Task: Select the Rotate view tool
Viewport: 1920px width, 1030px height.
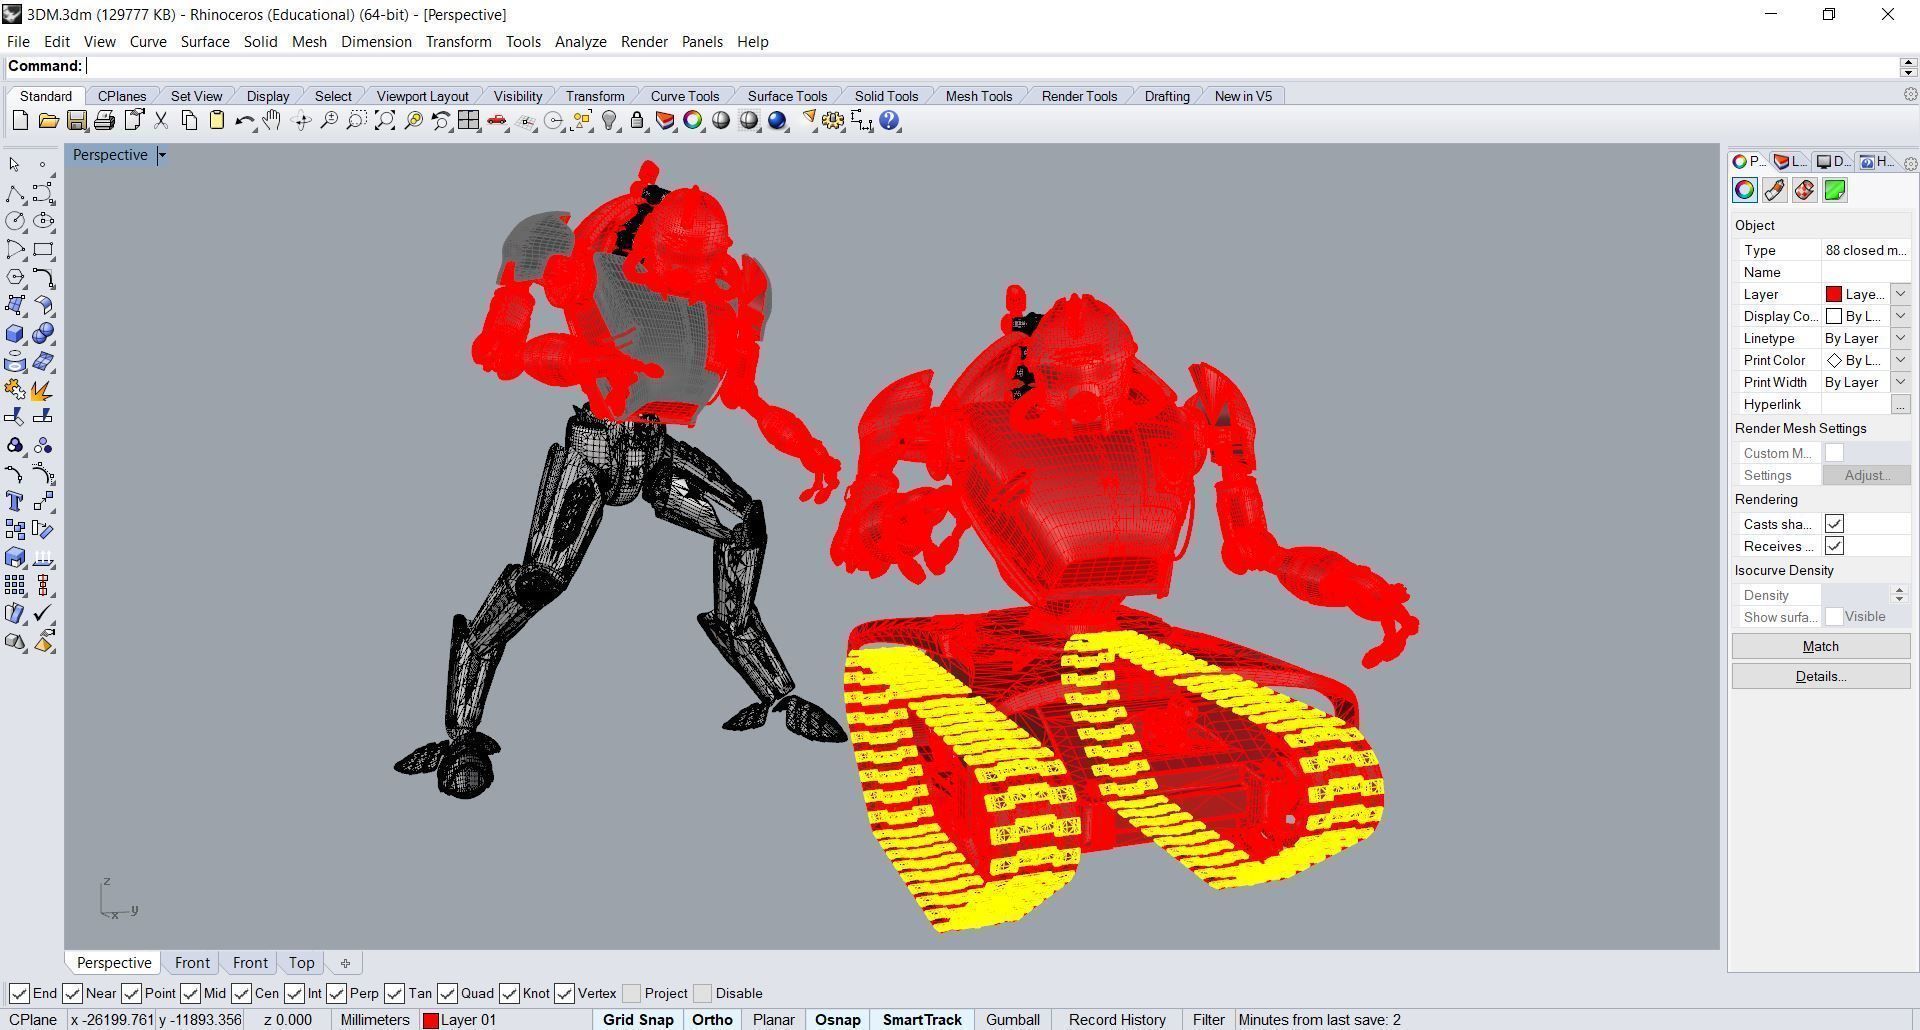Action: click(301, 121)
